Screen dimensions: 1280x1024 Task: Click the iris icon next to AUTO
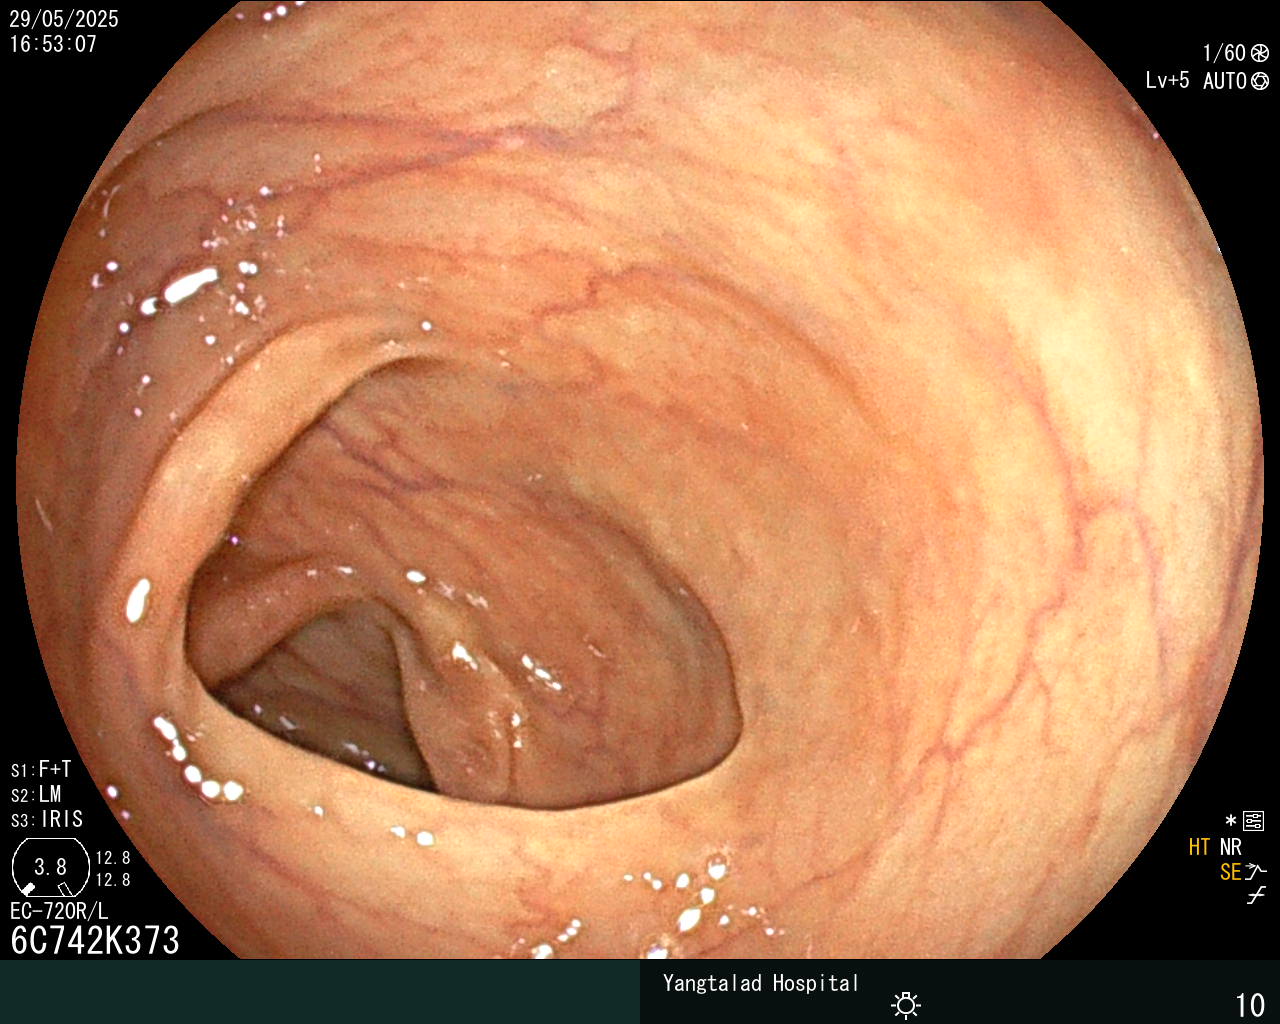[1260, 82]
